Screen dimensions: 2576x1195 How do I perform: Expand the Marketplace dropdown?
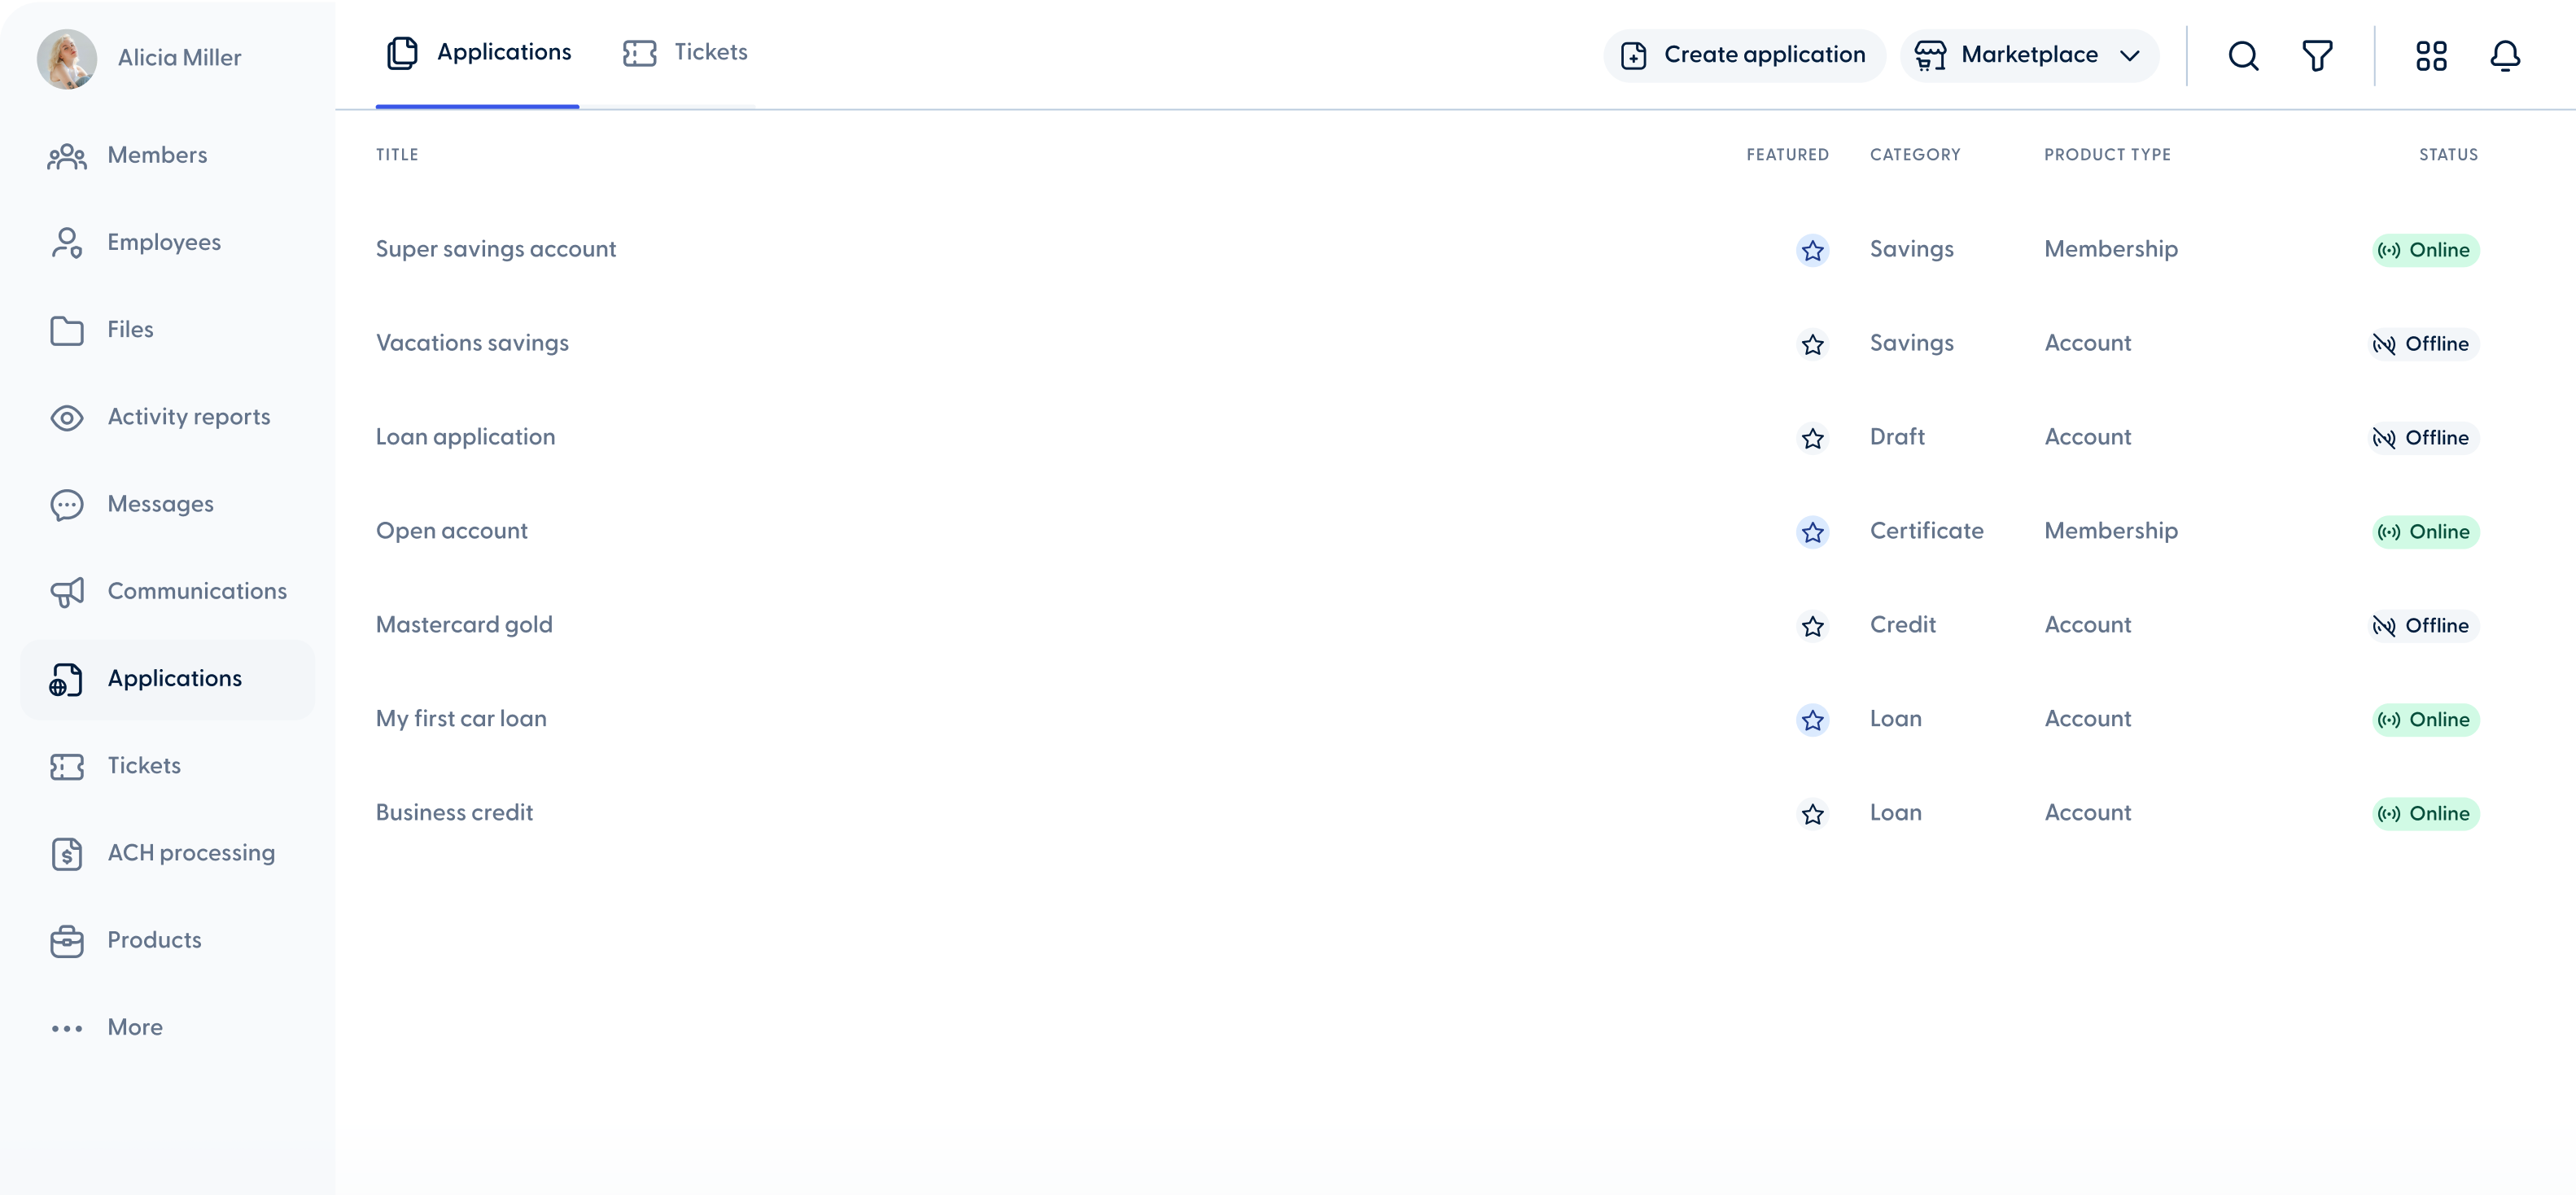(x=2030, y=55)
